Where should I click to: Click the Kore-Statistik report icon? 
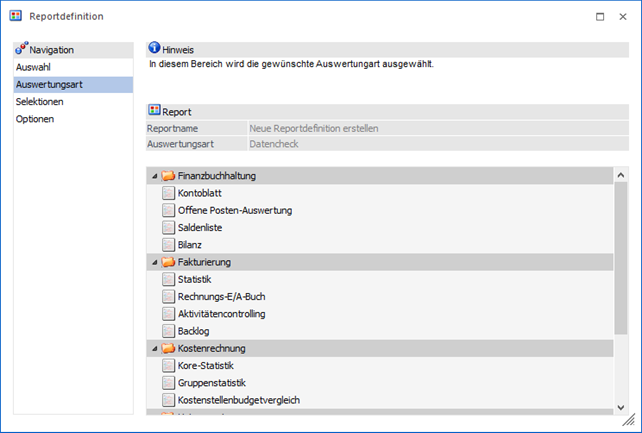(168, 365)
